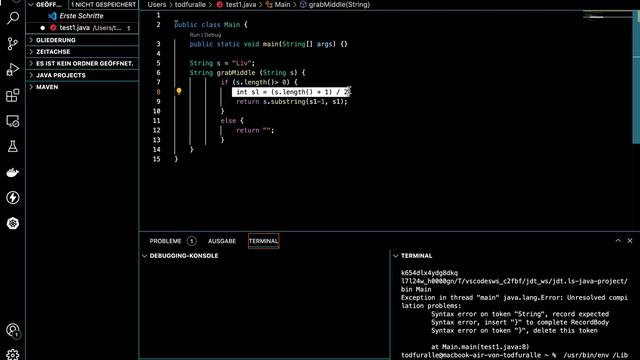Click 'if (s.length()> 0) {' line
This screenshot has height=360, width=640.
(259, 82)
